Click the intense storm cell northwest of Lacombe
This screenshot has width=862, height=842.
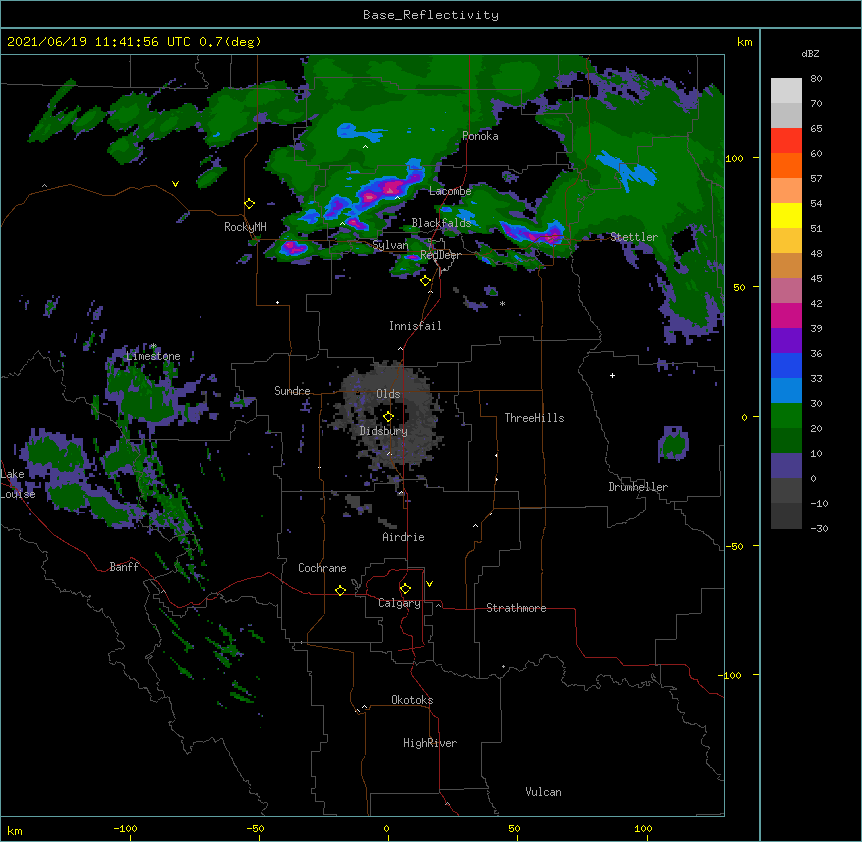388,190
